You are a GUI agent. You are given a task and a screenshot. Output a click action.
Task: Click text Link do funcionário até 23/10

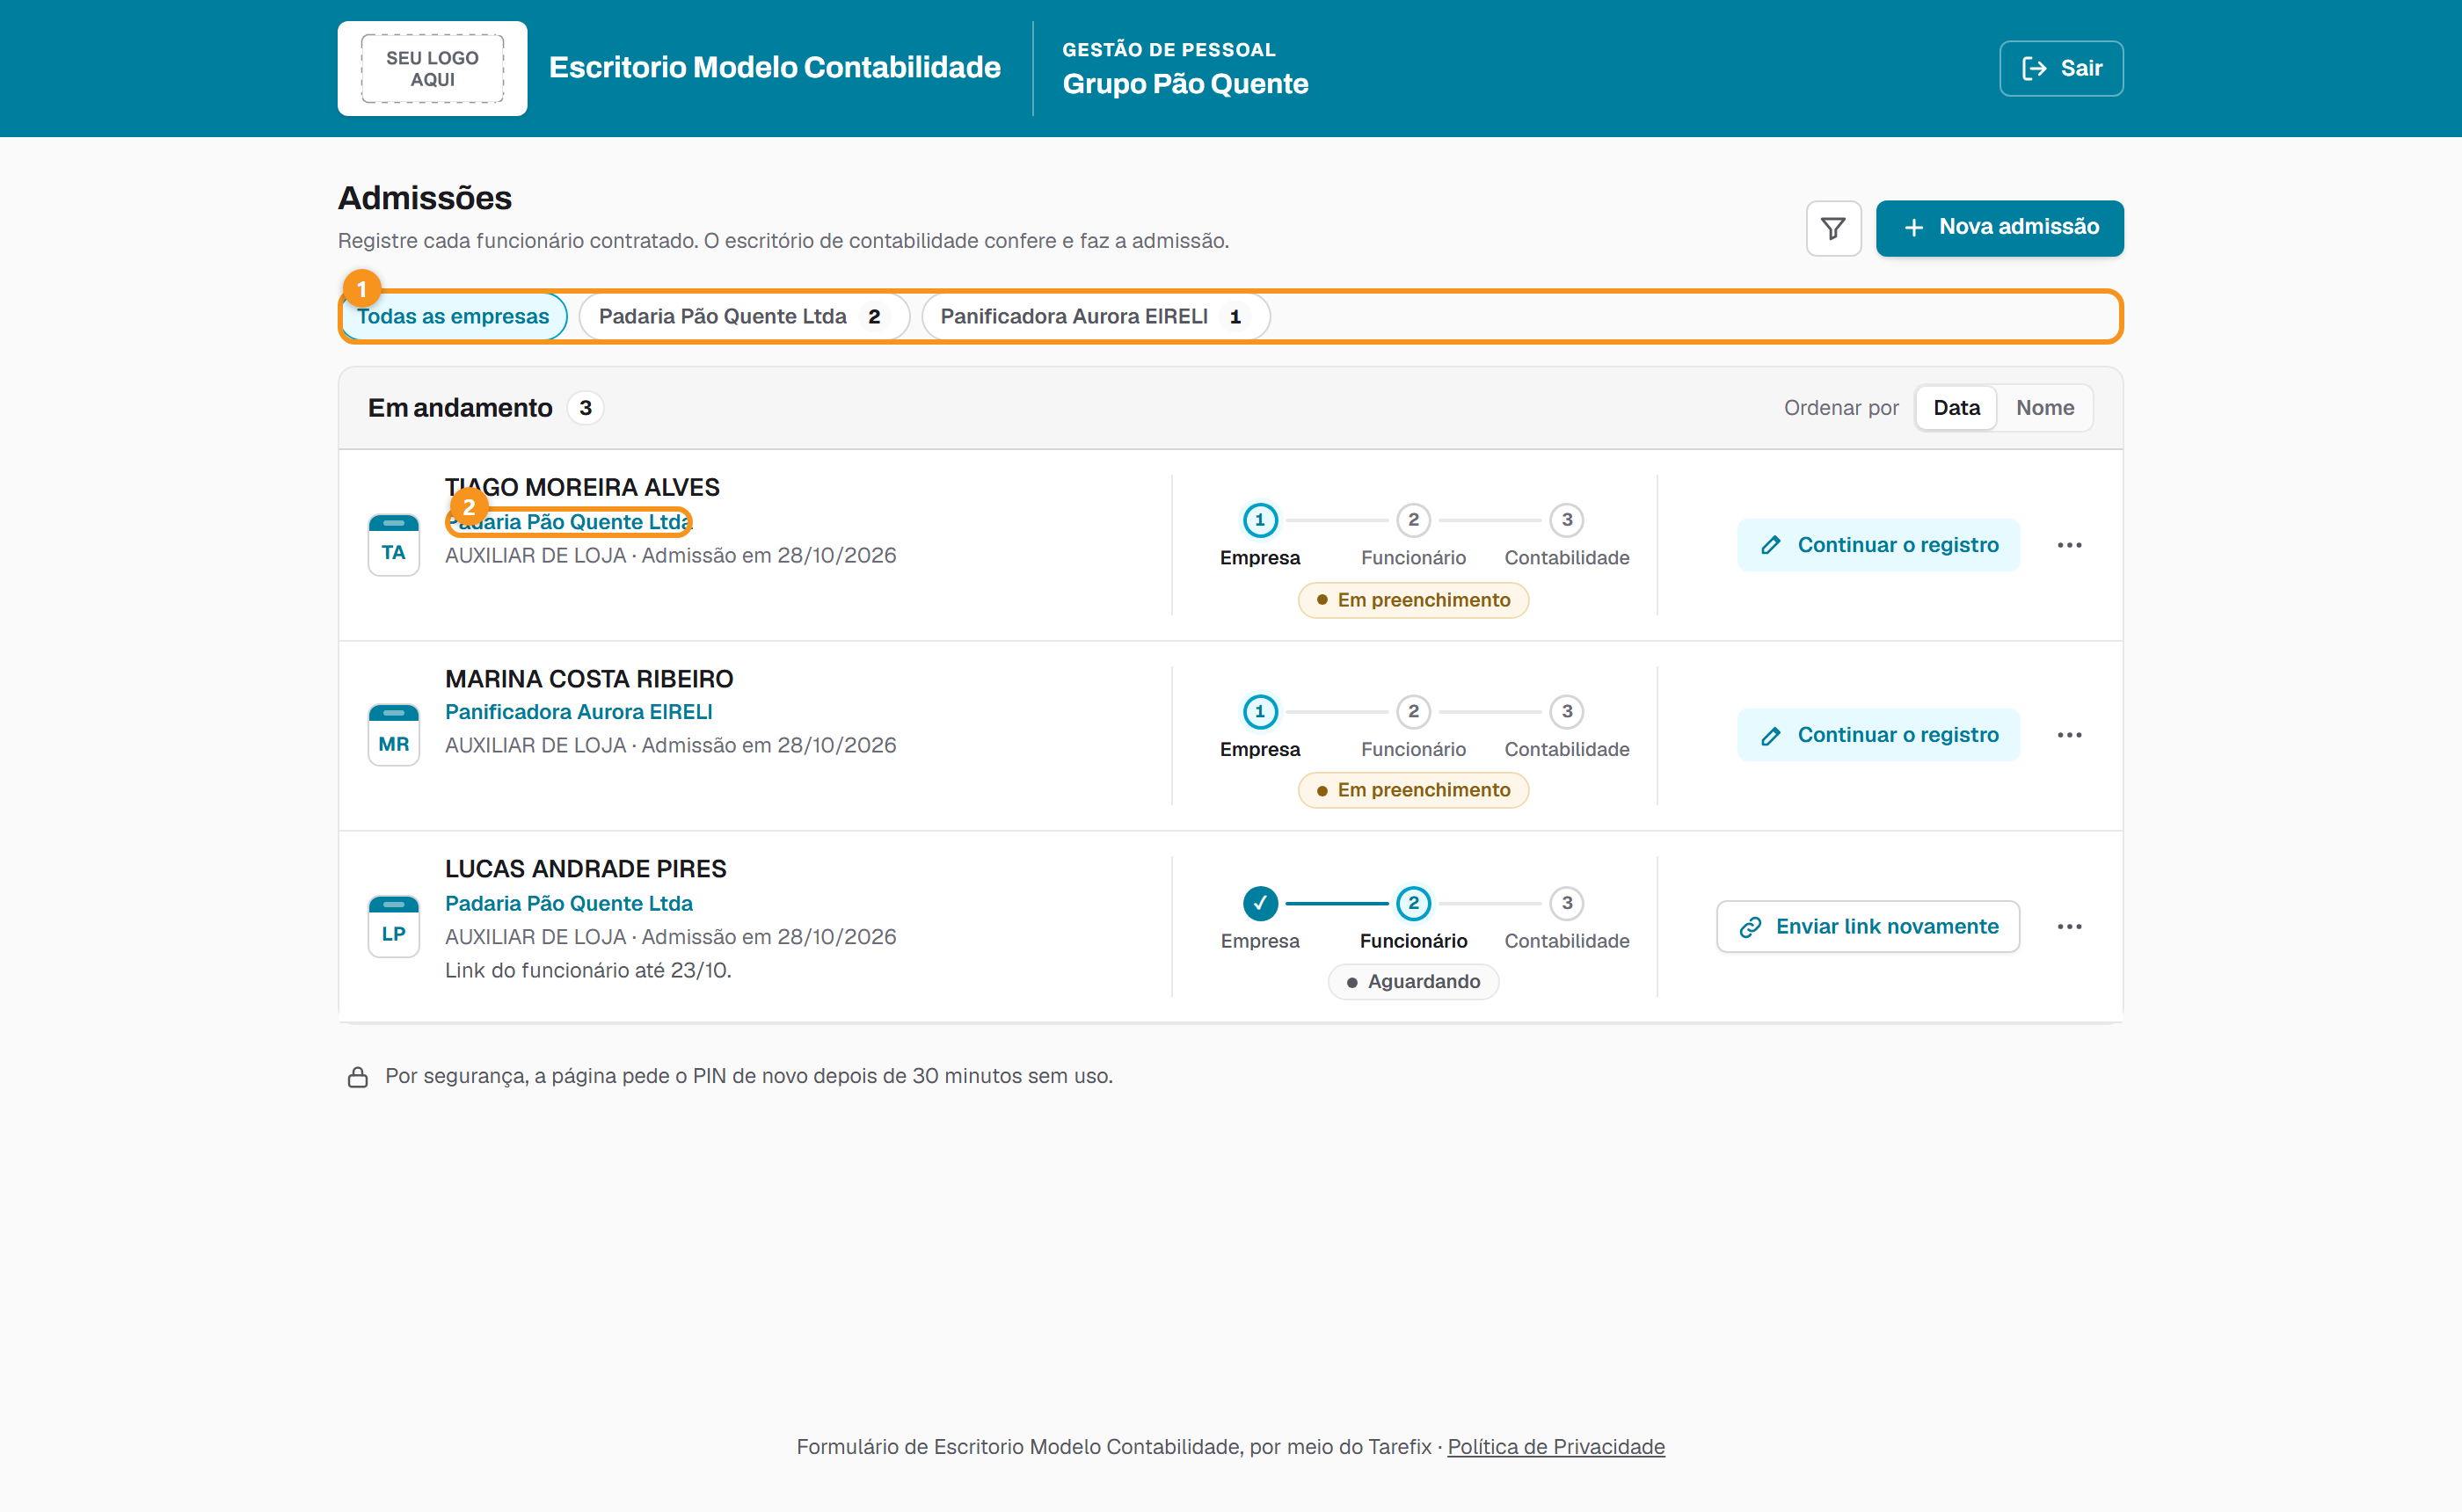click(588, 970)
